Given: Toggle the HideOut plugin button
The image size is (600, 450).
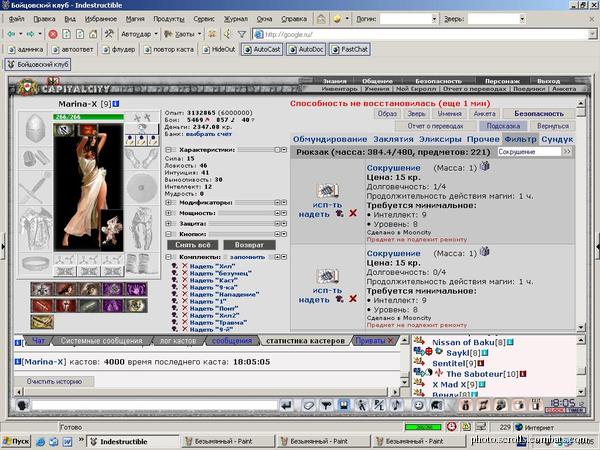Looking at the screenshot, I should click(219, 49).
